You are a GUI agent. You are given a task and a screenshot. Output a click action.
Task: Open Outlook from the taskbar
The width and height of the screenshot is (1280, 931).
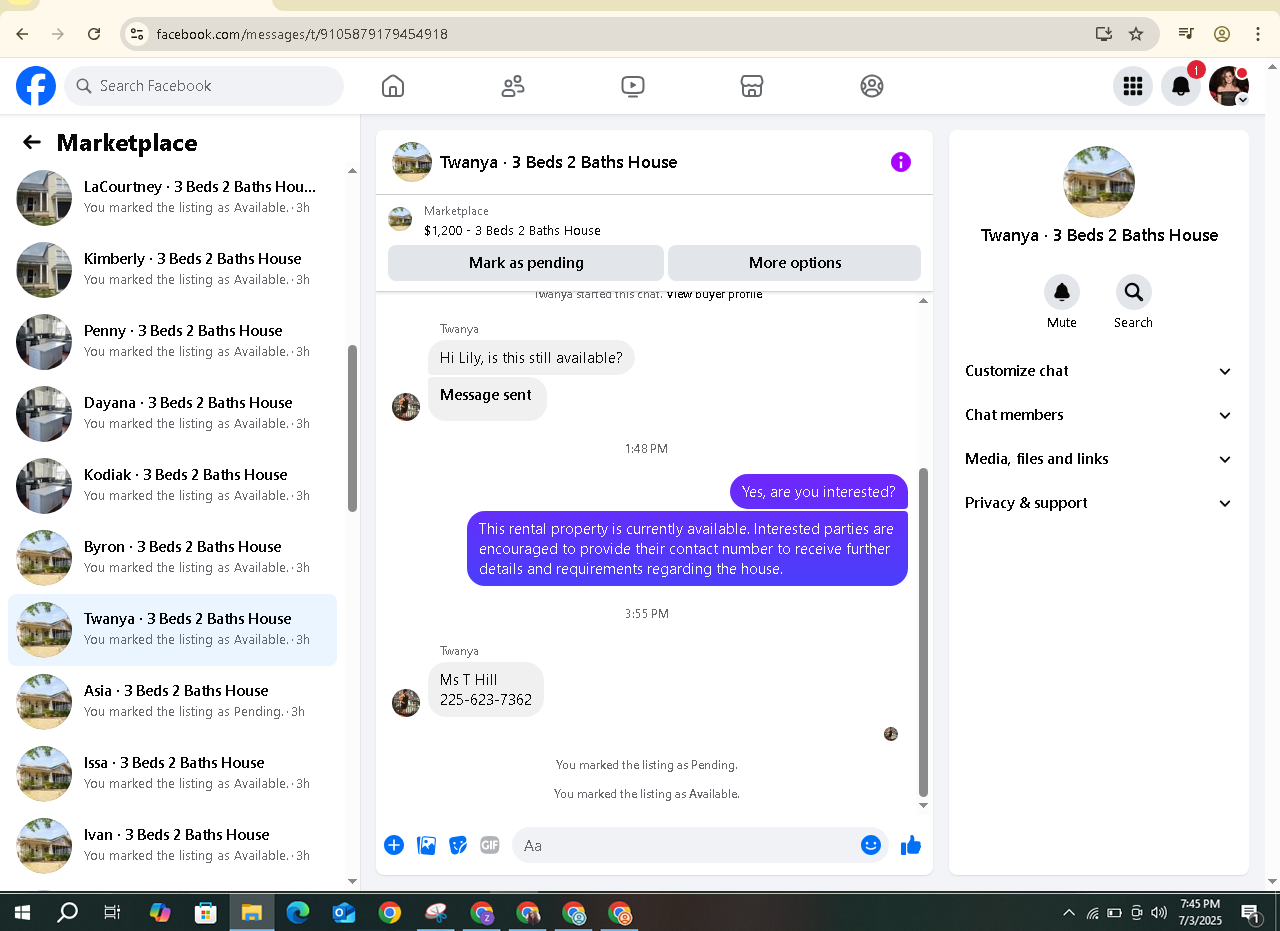pyautogui.click(x=344, y=913)
